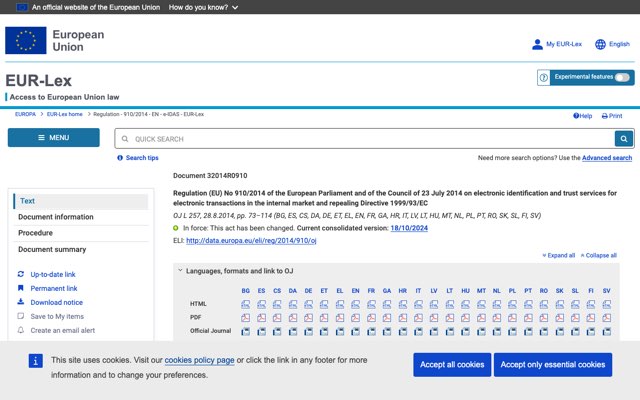Click the EL language column header
Viewport: 640px width, 400px height.
click(340, 291)
